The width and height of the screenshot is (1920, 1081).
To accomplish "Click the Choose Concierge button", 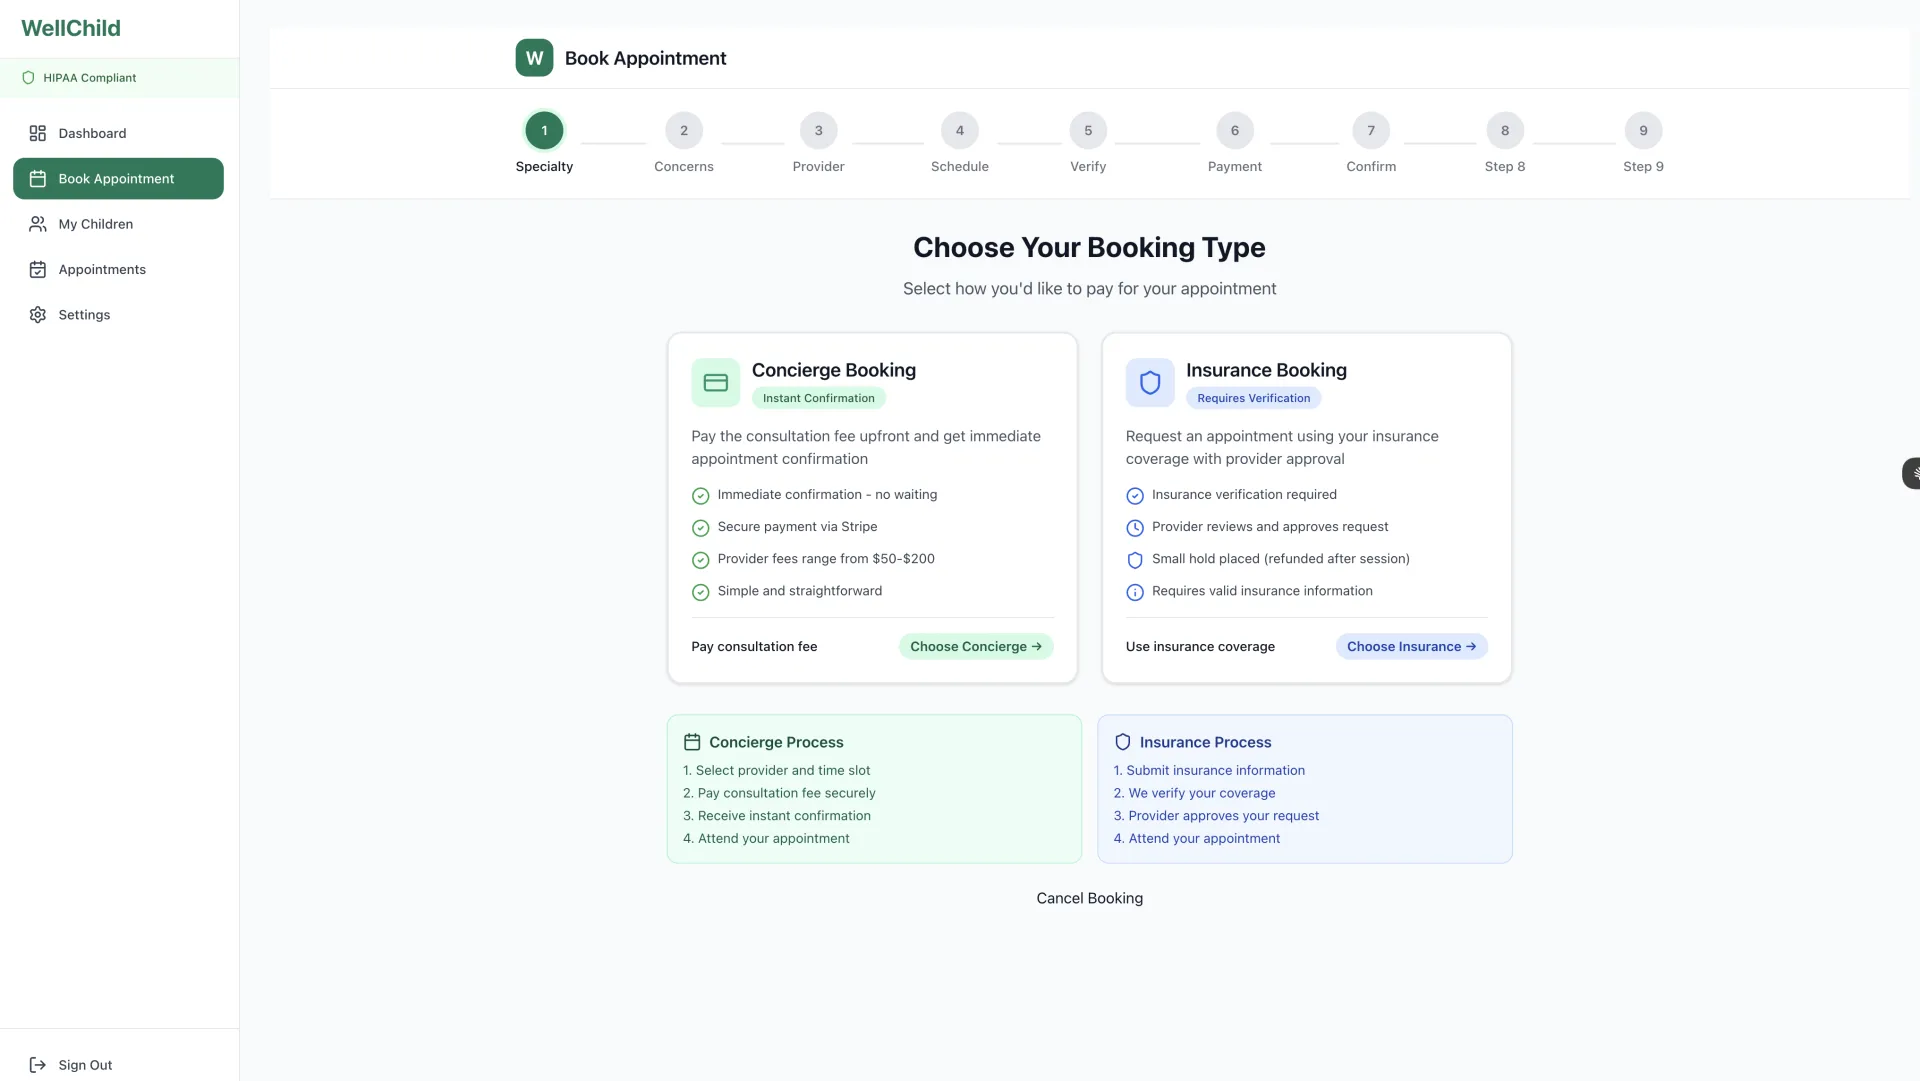I will 975,646.
